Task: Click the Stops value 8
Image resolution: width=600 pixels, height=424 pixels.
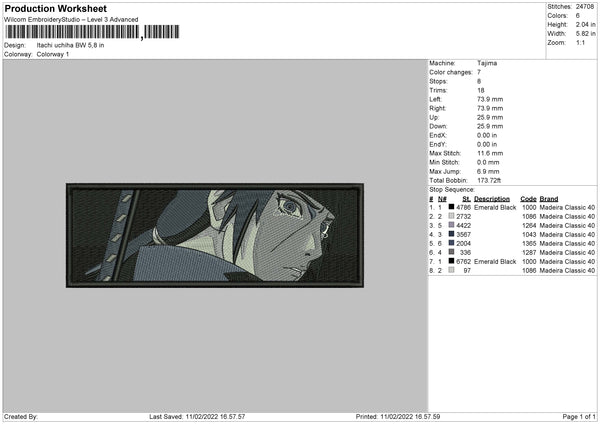Action: coord(479,81)
